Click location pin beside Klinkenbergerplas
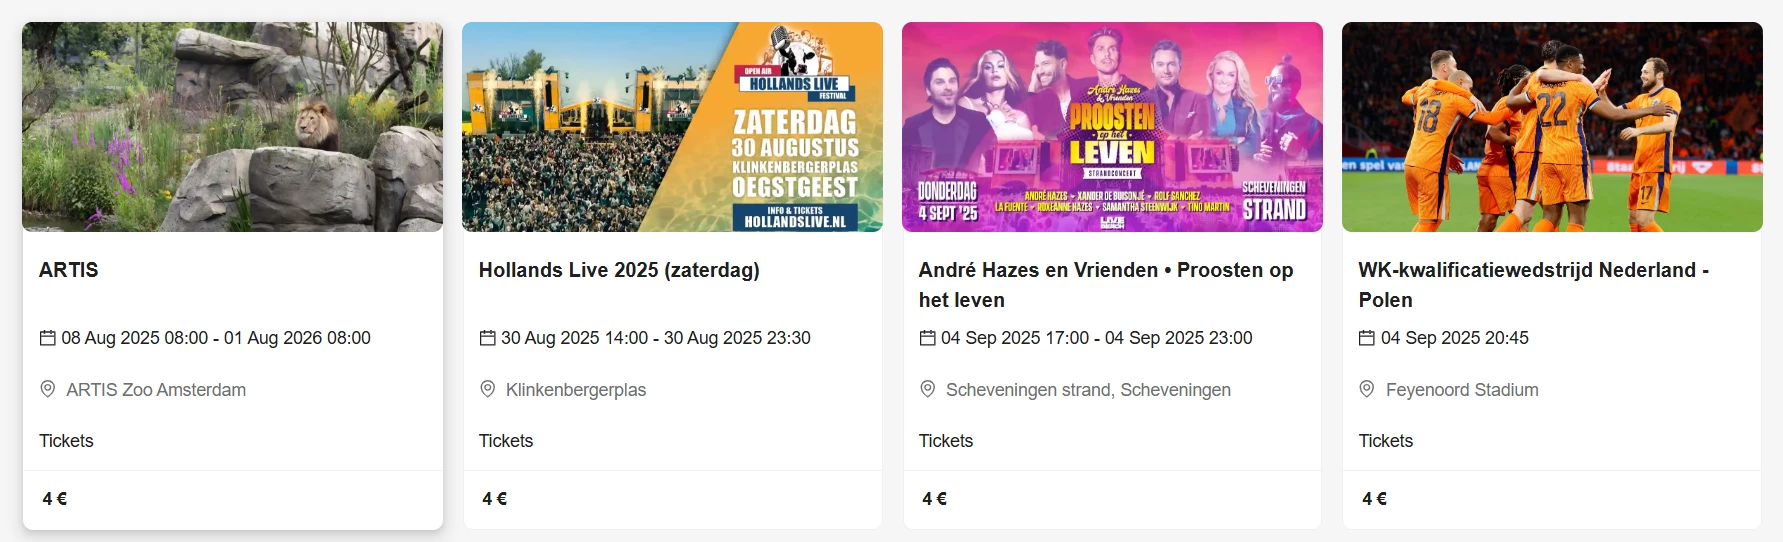1783x542 pixels. [x=487, y=389]
